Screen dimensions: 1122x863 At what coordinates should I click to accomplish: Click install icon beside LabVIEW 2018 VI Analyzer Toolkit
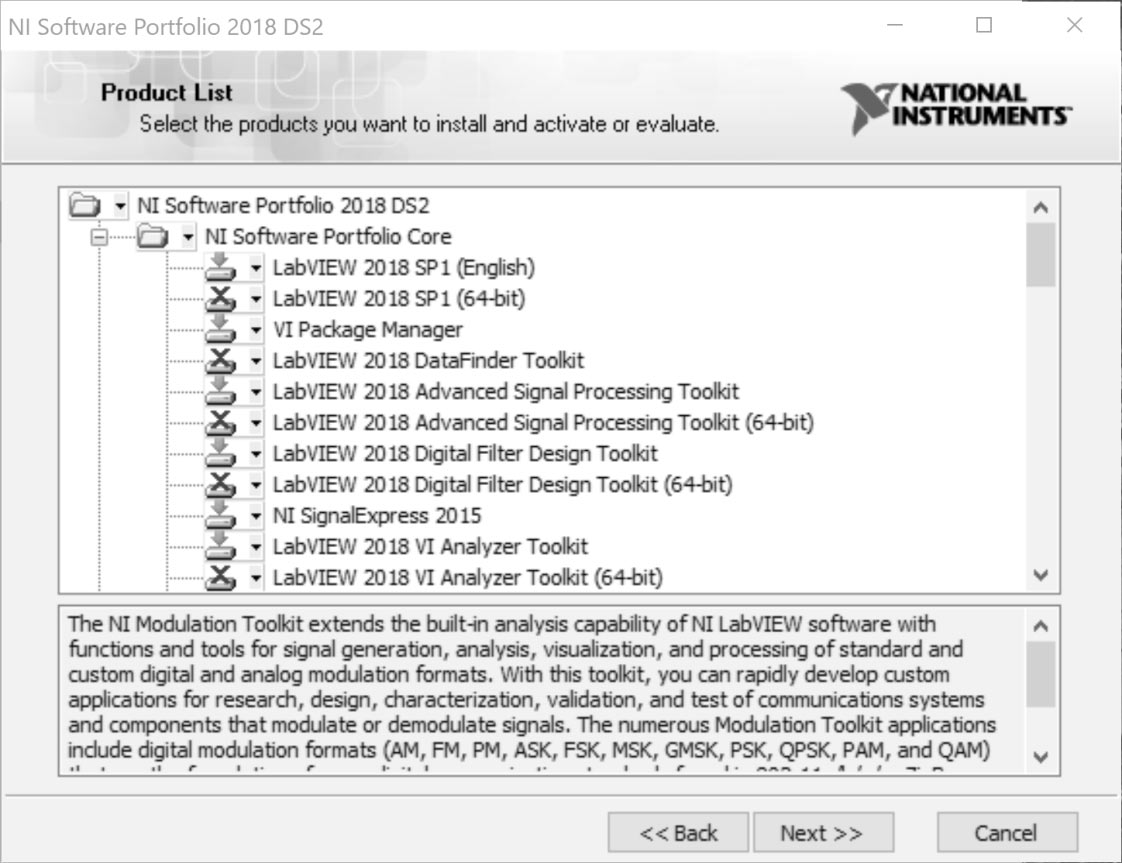tap(220, 547)
